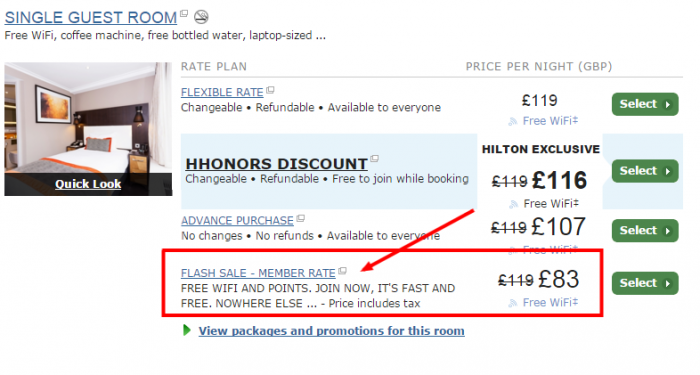Select the HHonors Discount £116 rate
Image resolution: width=700 pixels, height=375 pixels.
[645, 171]
